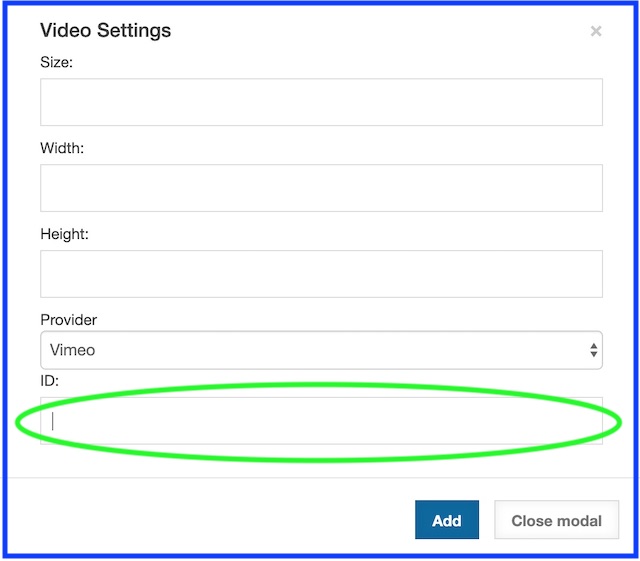Place cursor in the Height field
640x561 pixels.
click(321, 274)
